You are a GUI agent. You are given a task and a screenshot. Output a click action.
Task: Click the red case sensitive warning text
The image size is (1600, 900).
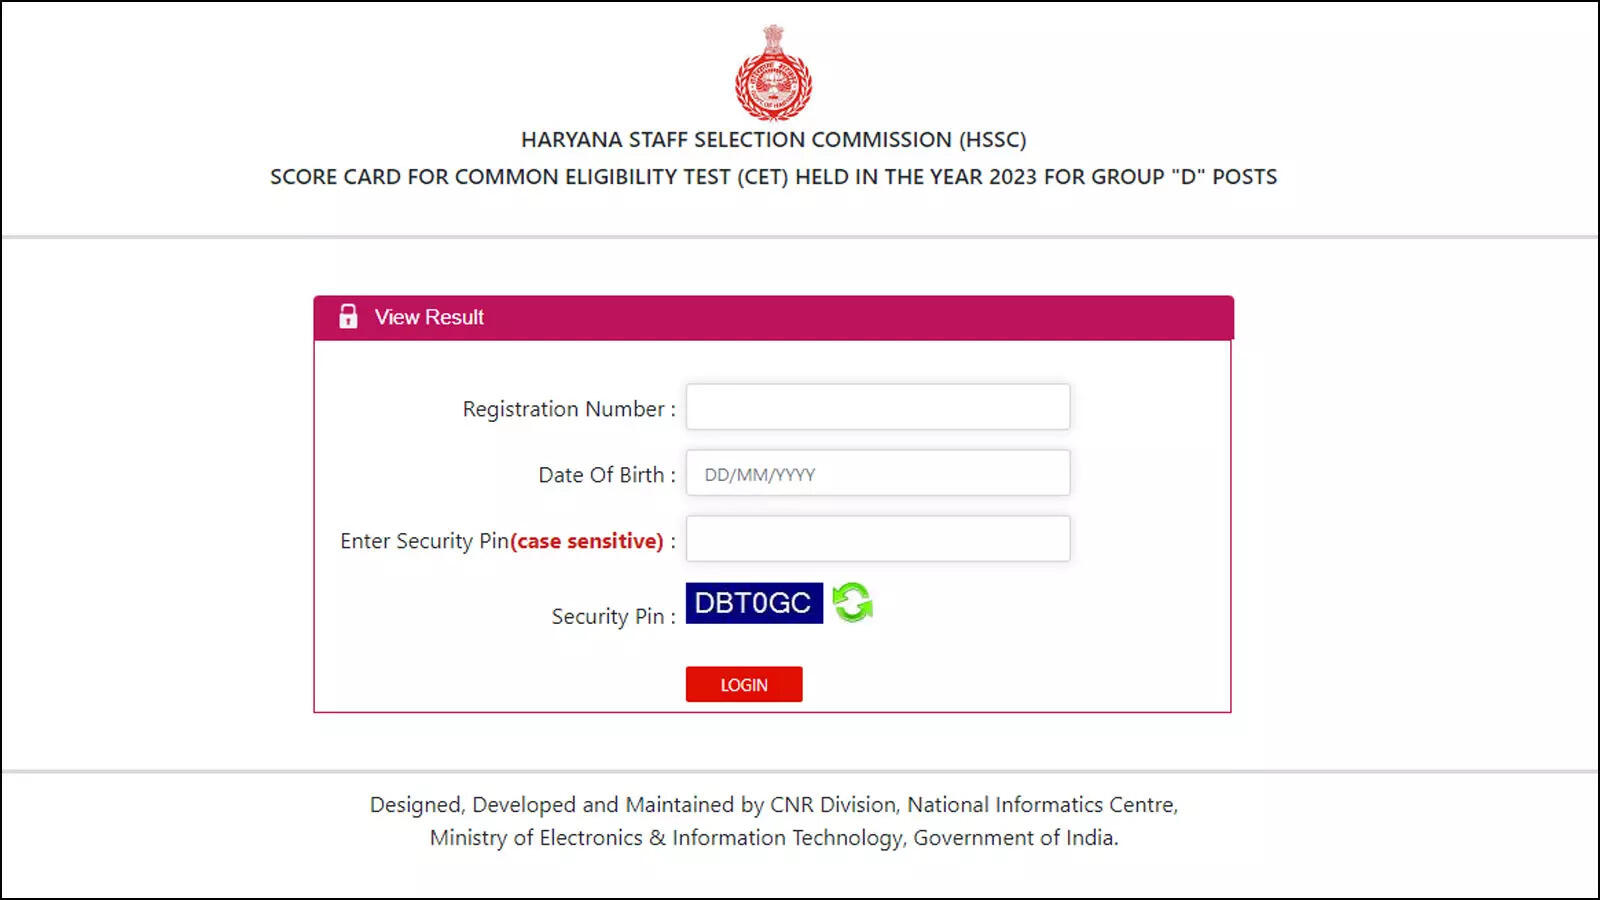pyautogui.click(x=587, y=541)
